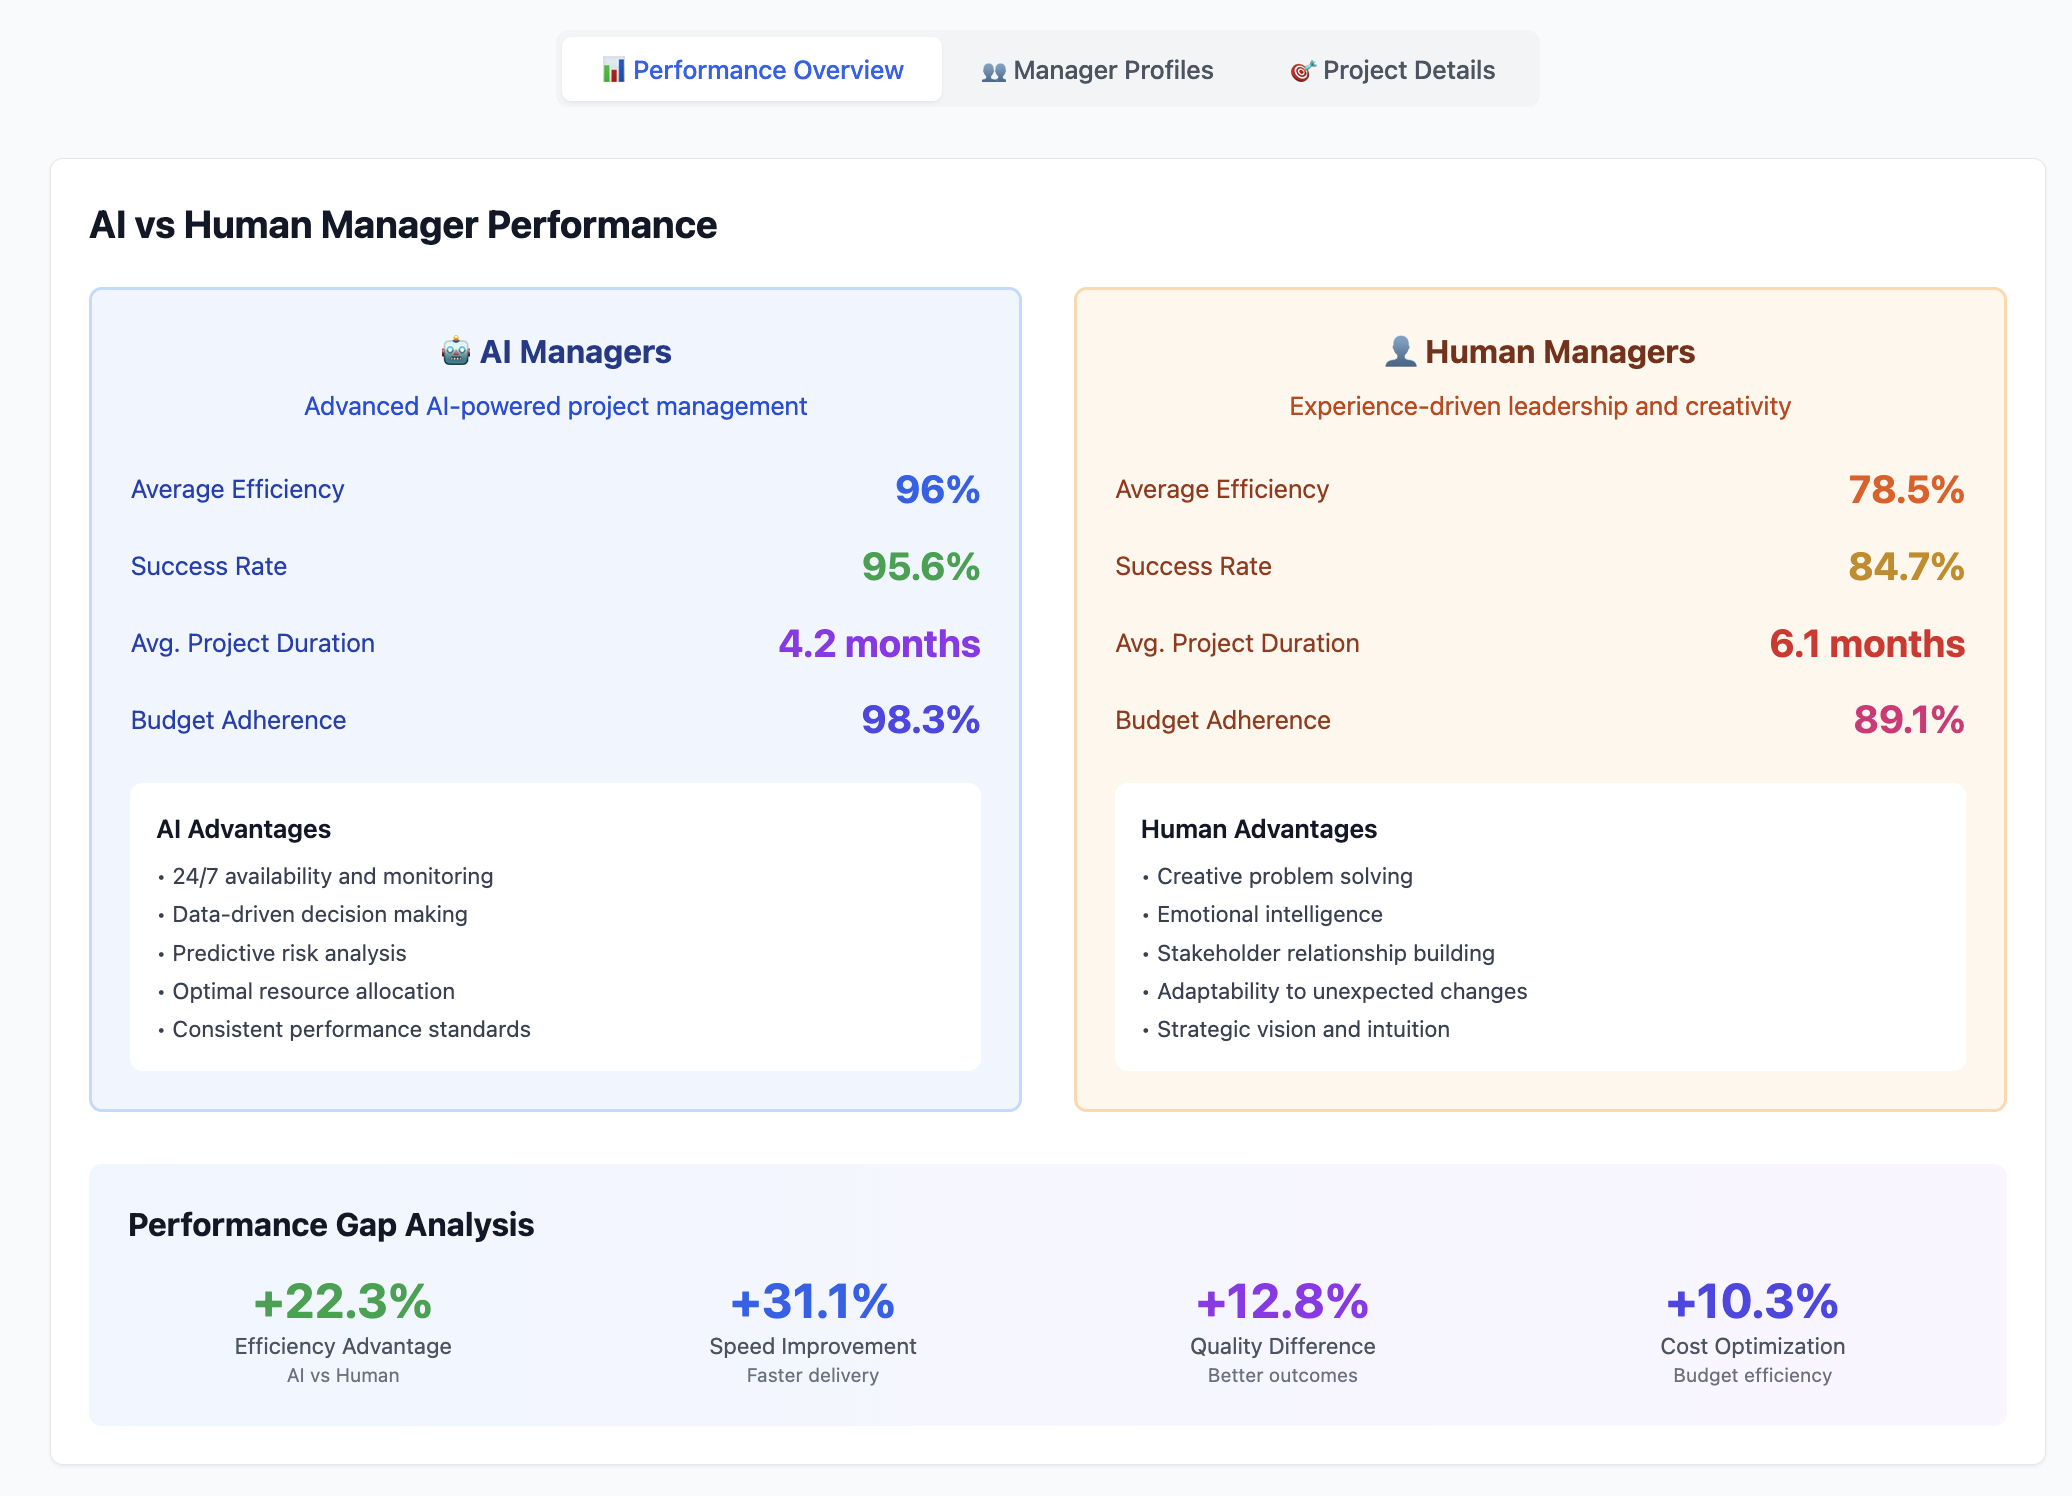Screen dimensions: 2072x1496
Task: Click the 4.2 months duration value
Action: [879, 643]
